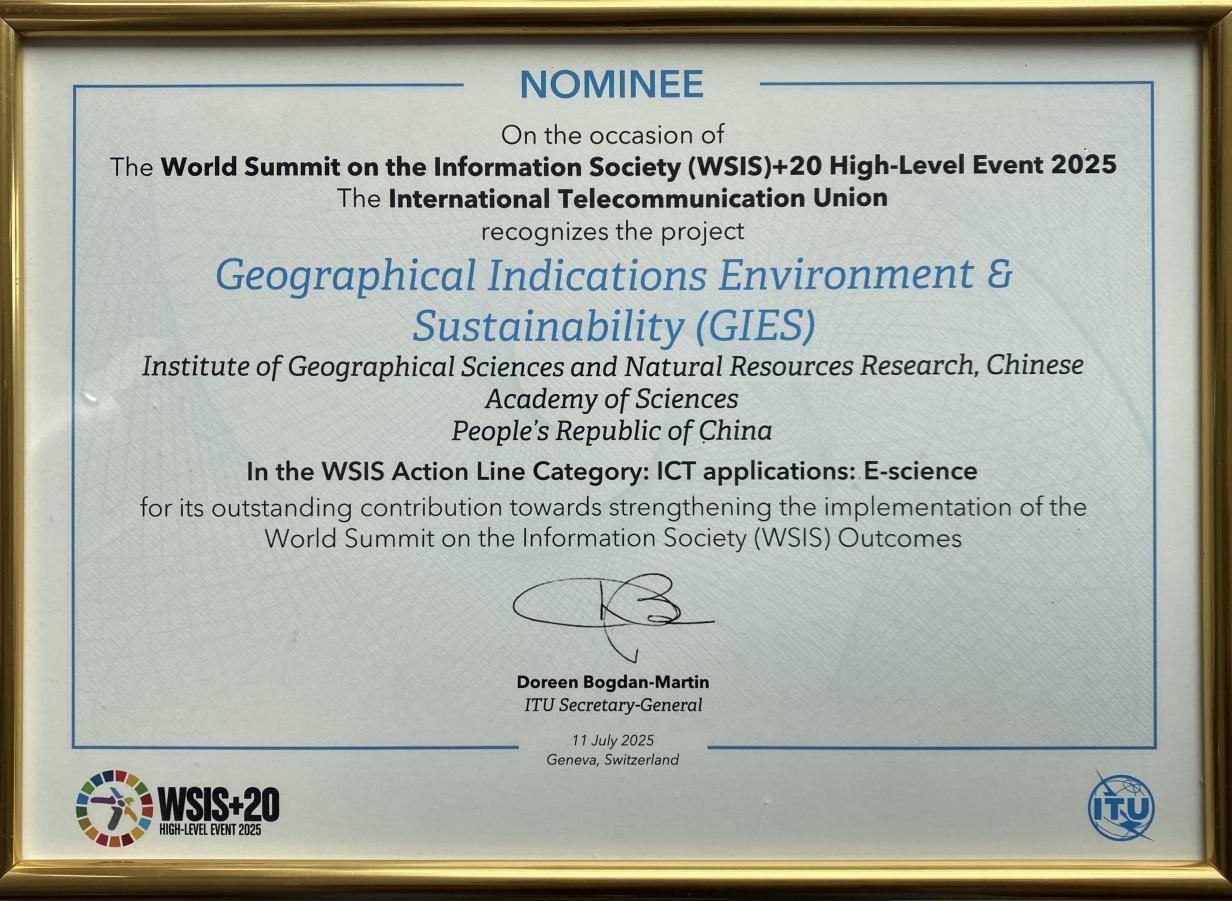Click the "On the occasion of" line

point(613,133)
